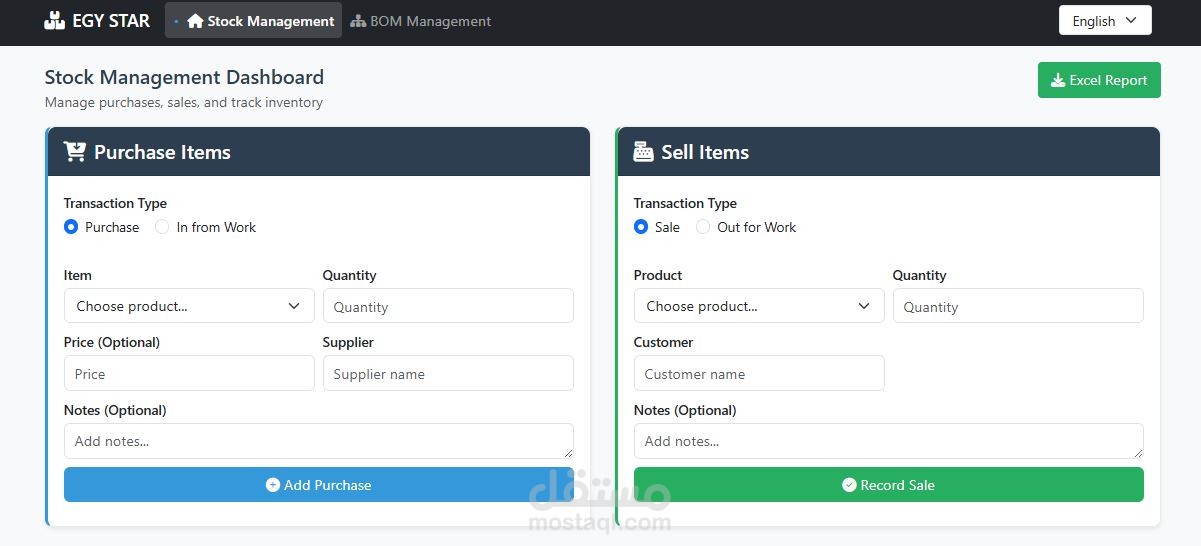Viewport: 1201px width, 546px height.
Task: Select the Out for Work option
Action: (x=703, y=227)
